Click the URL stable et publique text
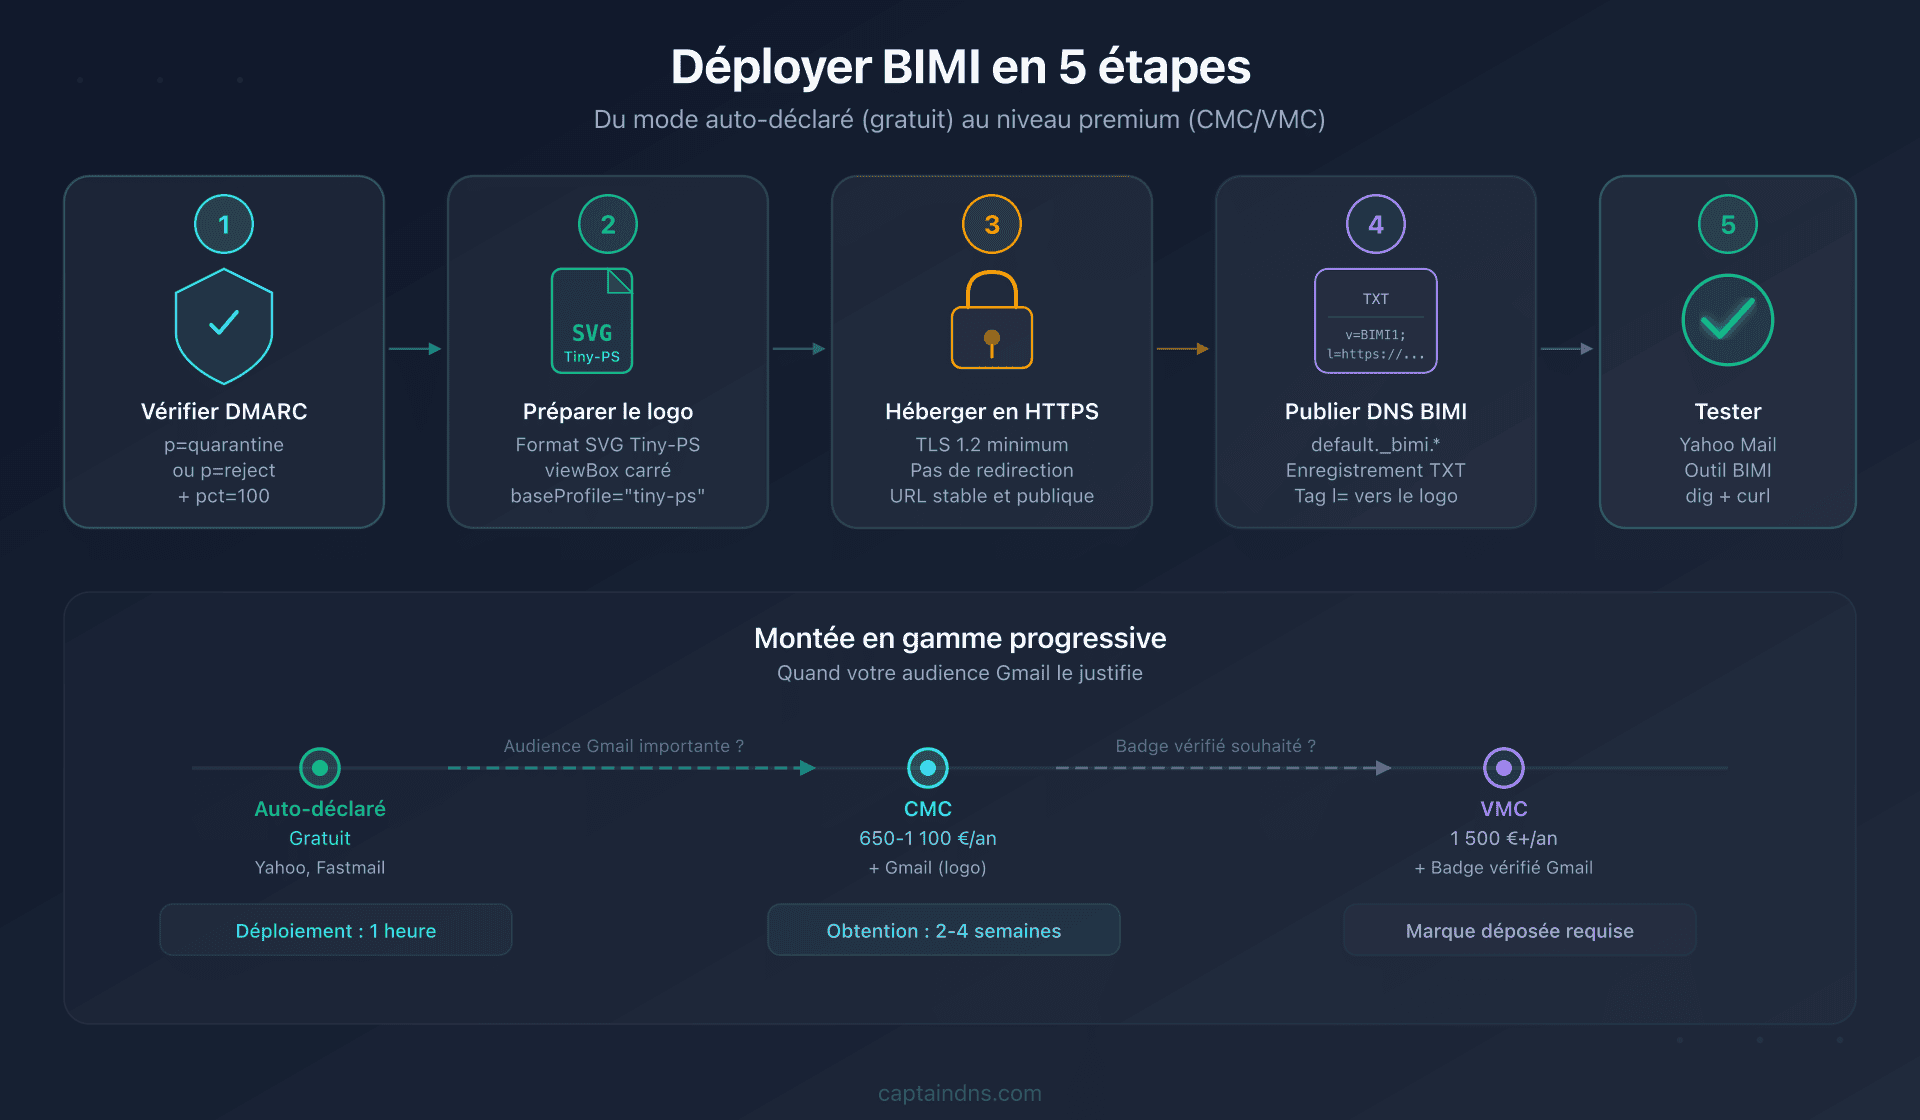 [x=992, y=496]
